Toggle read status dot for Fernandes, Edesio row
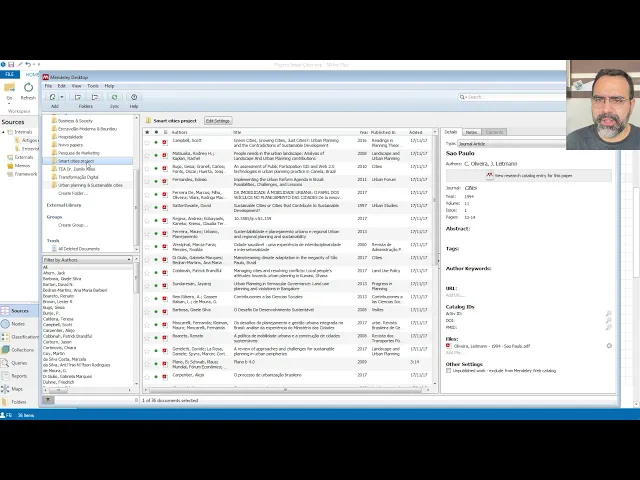This screenshot has width=640, height=480. [x=156, y=182]
